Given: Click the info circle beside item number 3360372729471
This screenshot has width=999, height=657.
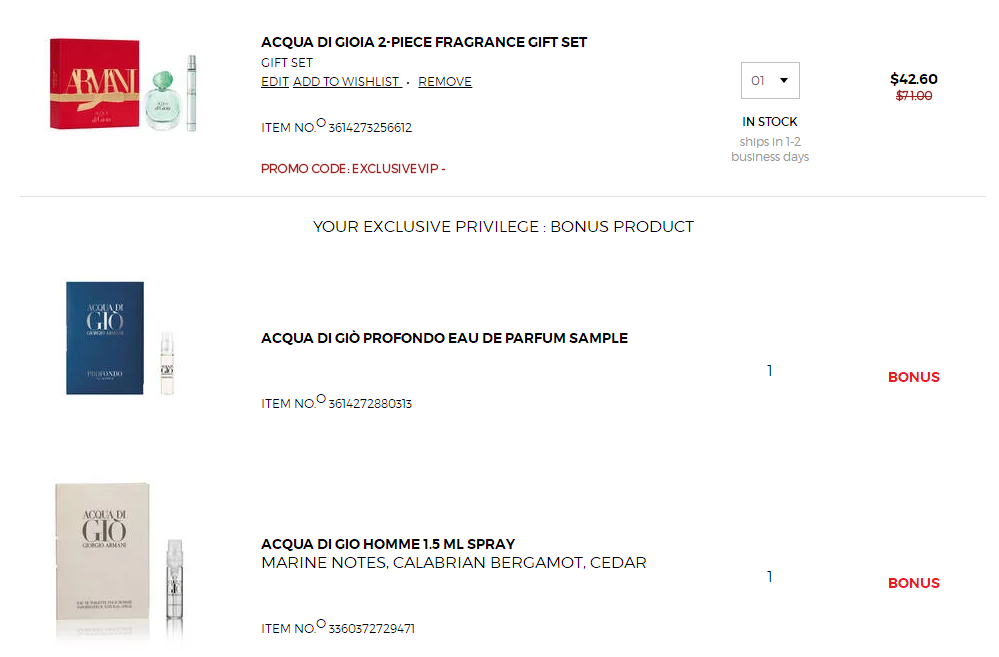Looking at the screenshot, I should point(321,624).
